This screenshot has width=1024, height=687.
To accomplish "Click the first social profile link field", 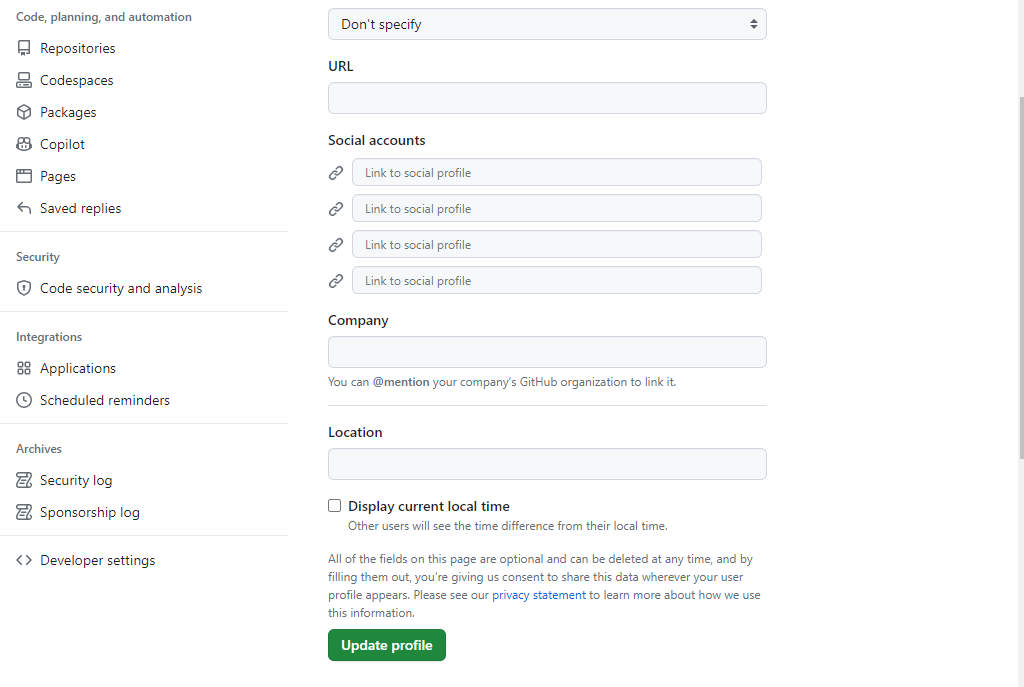I will point(556,172).
